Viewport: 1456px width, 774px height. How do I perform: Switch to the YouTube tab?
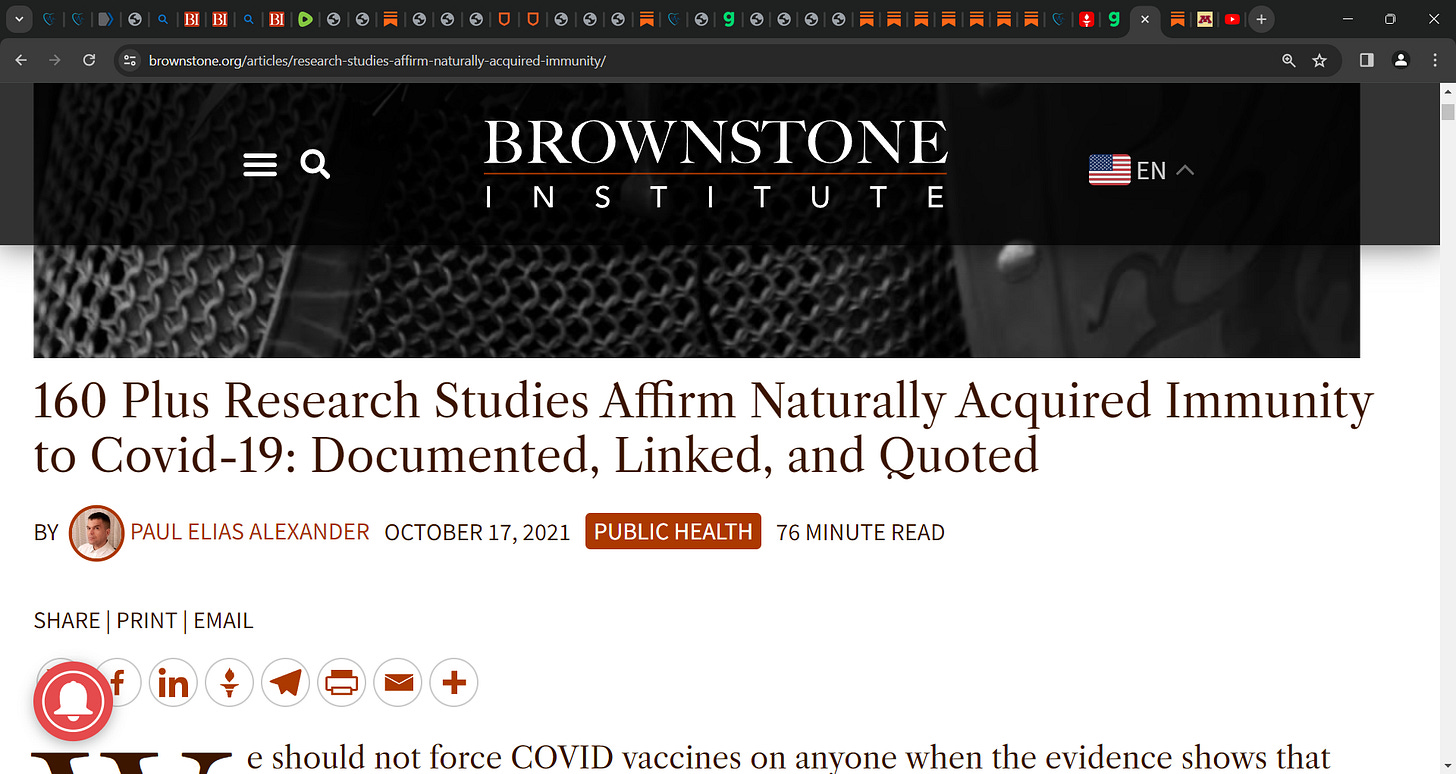pyautogui.click(x=1232, y=19)
